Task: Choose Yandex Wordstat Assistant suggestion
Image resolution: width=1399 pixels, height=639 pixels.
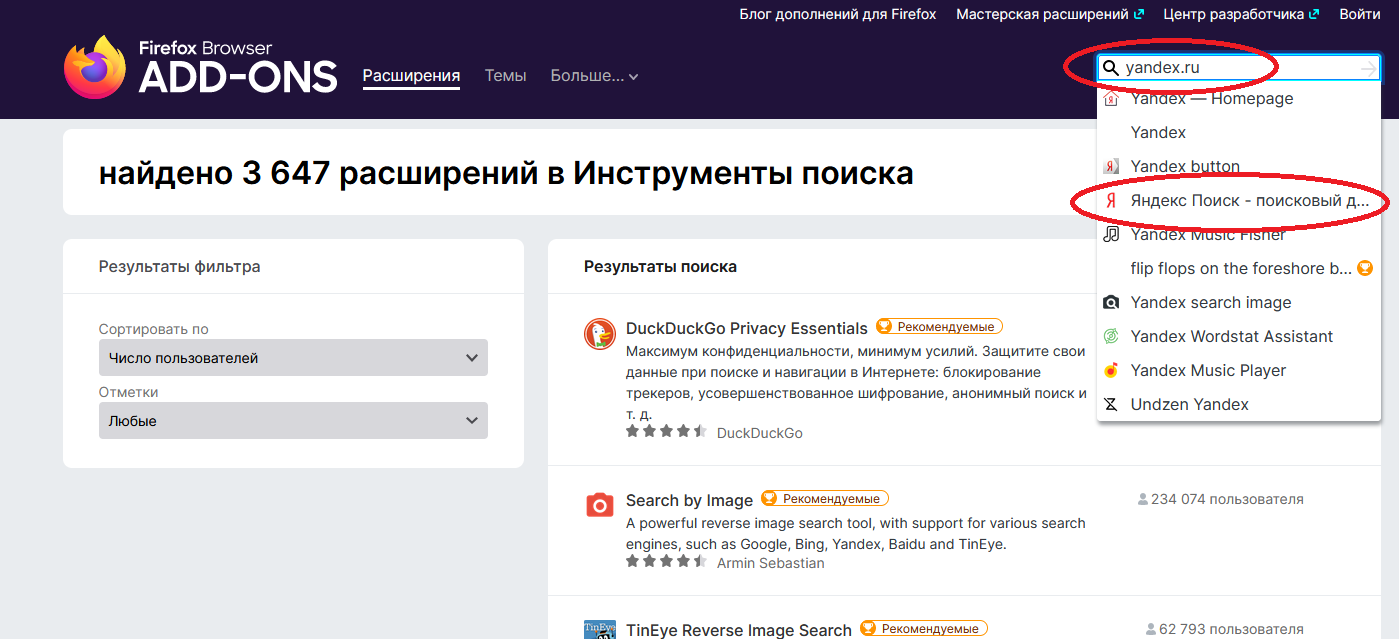Action: (x=1231, y=336)
